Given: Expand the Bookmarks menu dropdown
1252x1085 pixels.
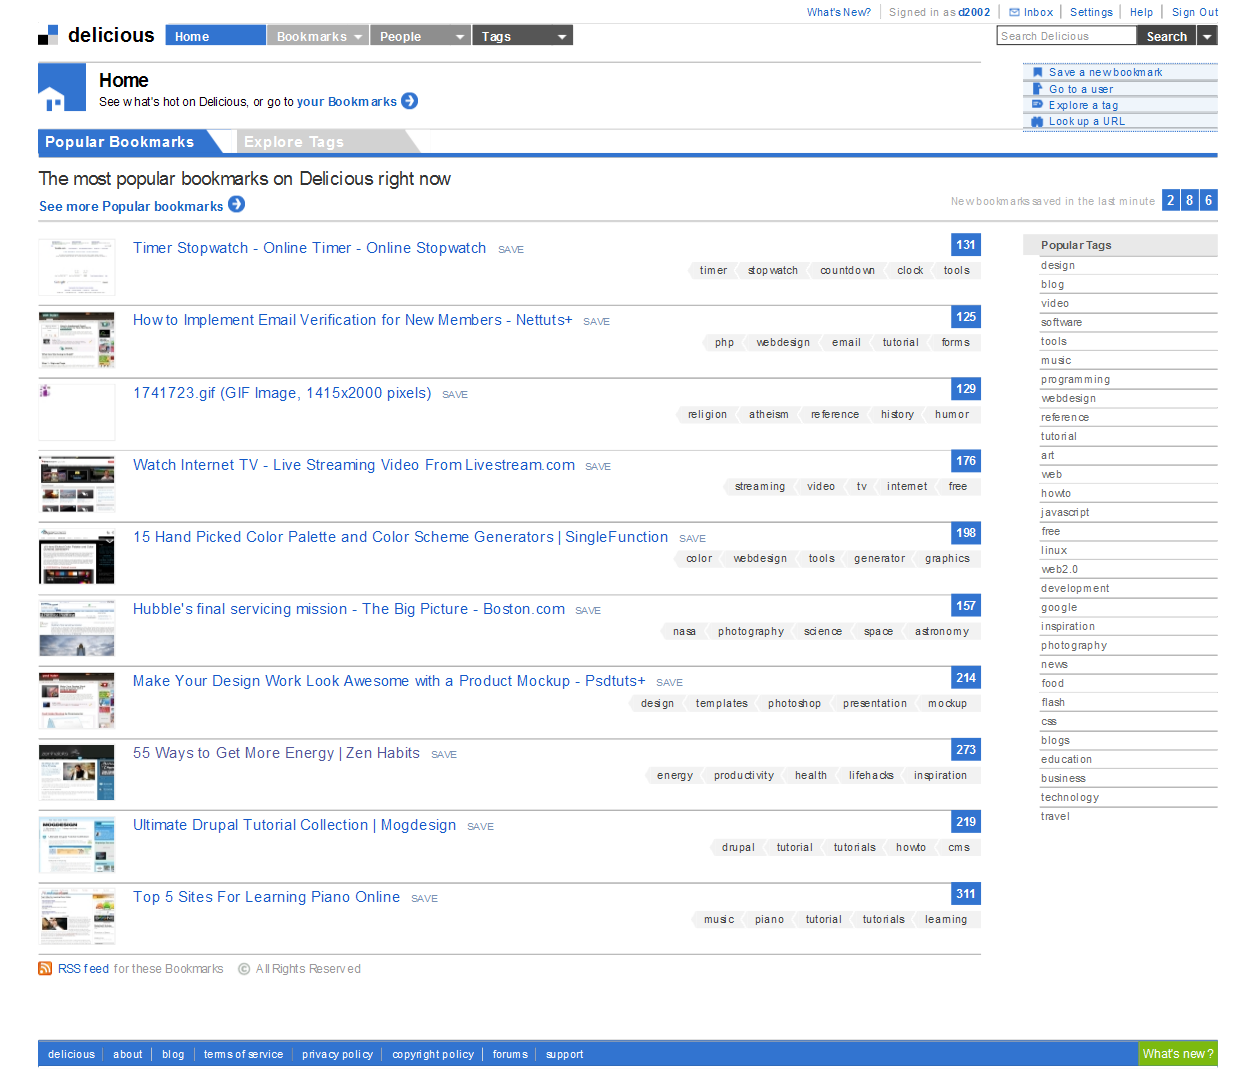Looking at the screenshot, I should pyautogui.click(x=358, y=37).
